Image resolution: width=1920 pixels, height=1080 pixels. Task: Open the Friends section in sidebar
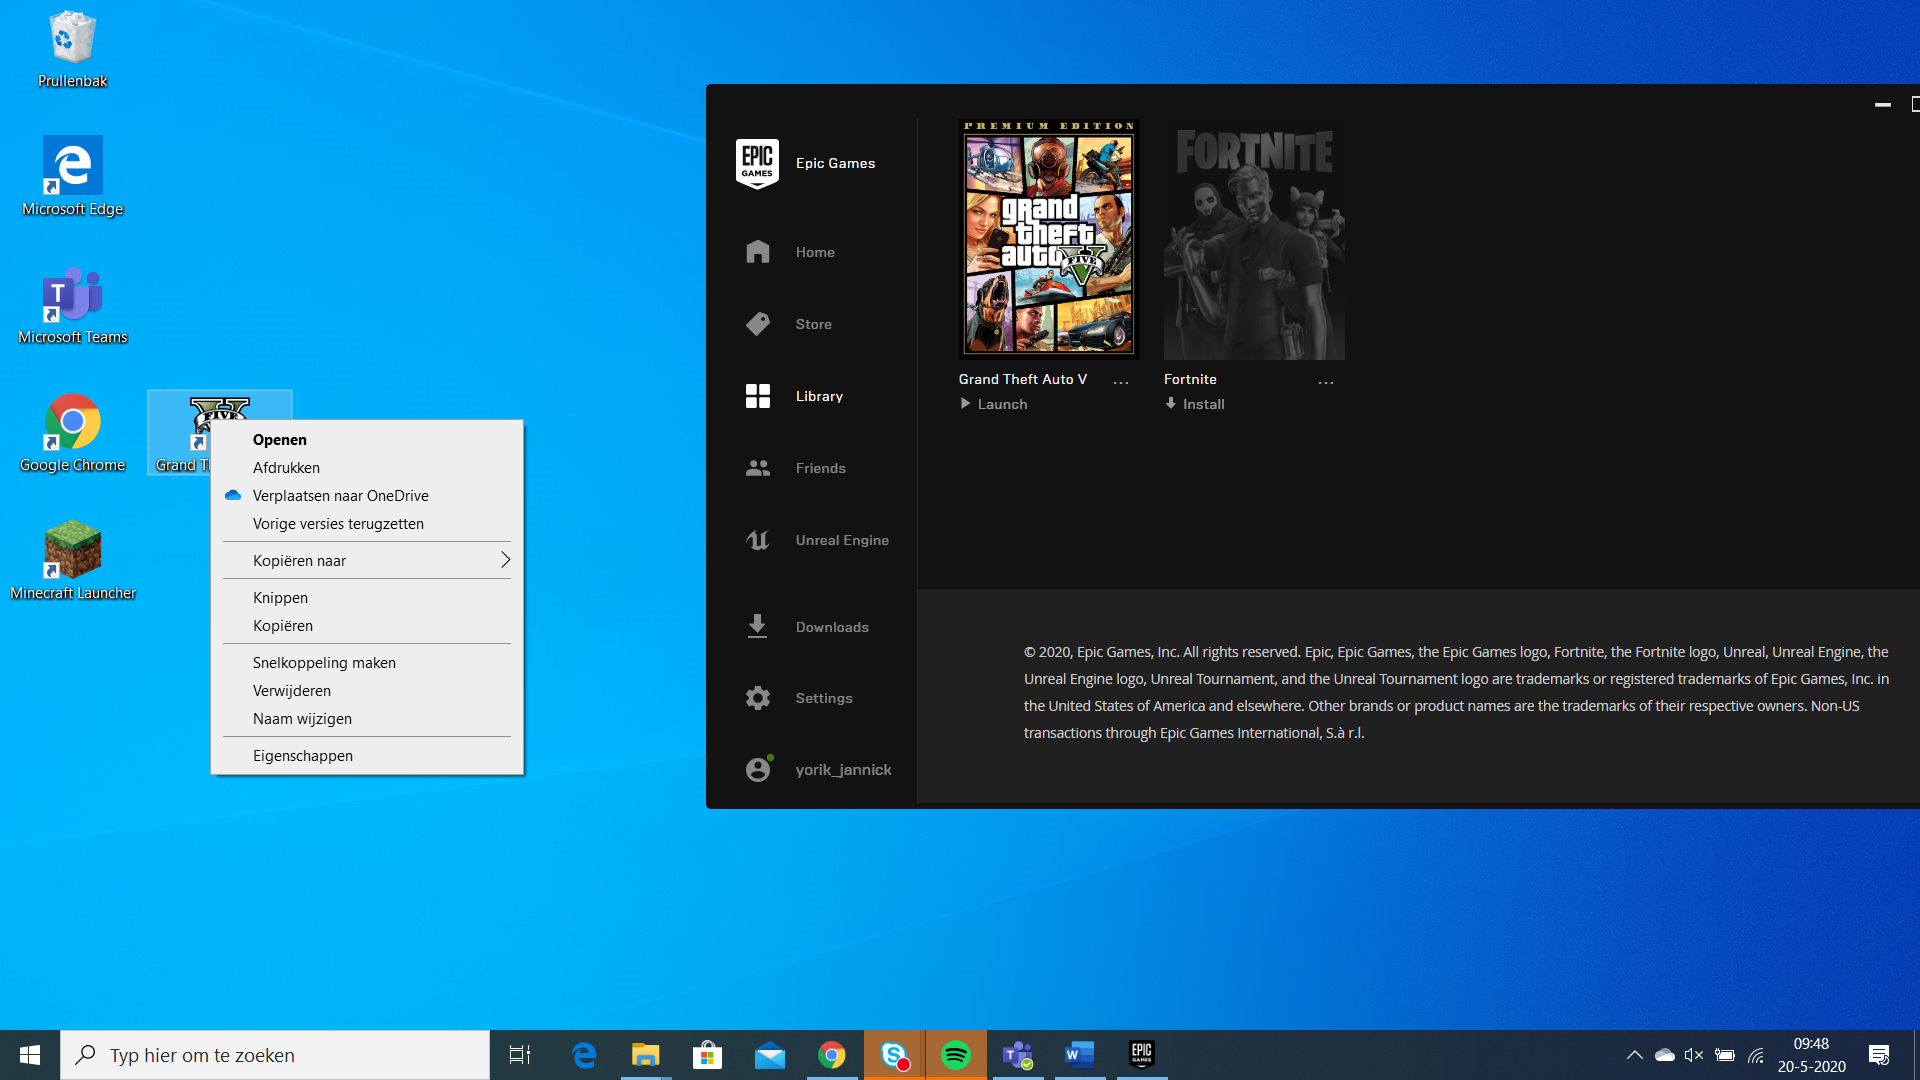click(820, 468)
